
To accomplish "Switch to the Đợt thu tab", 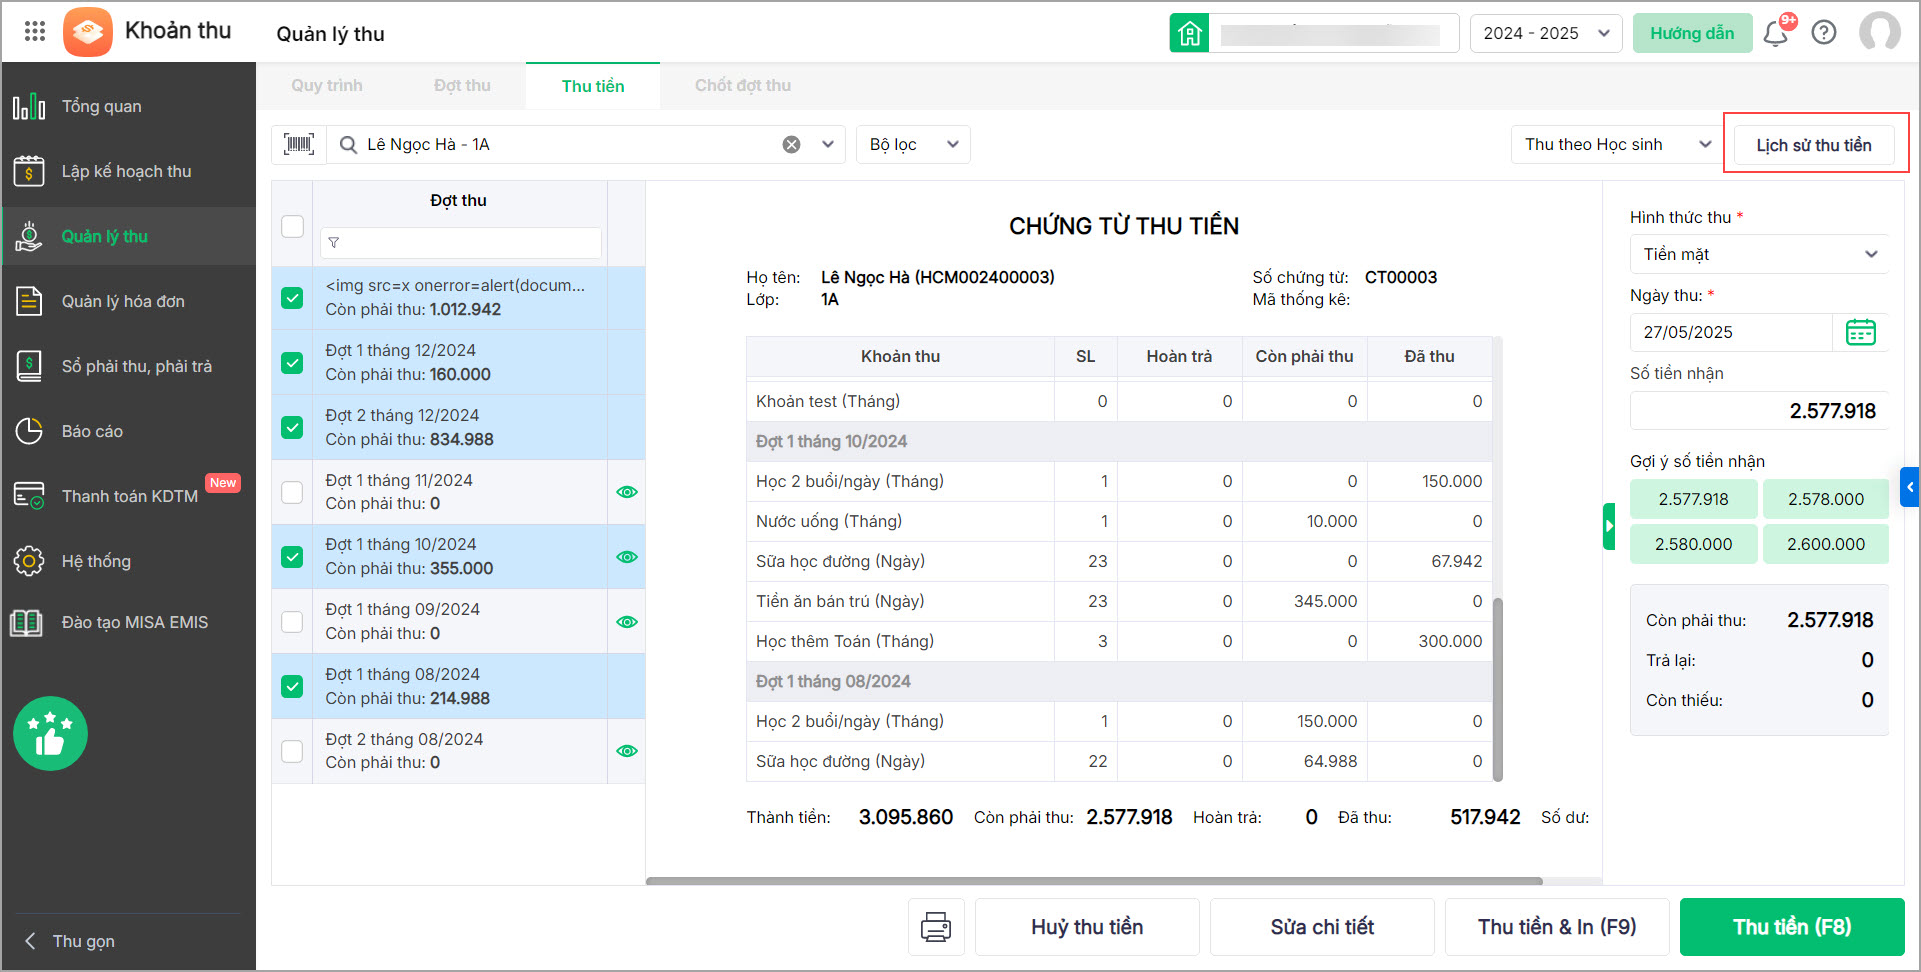I will pyautogui.click(x=462, y=86).
